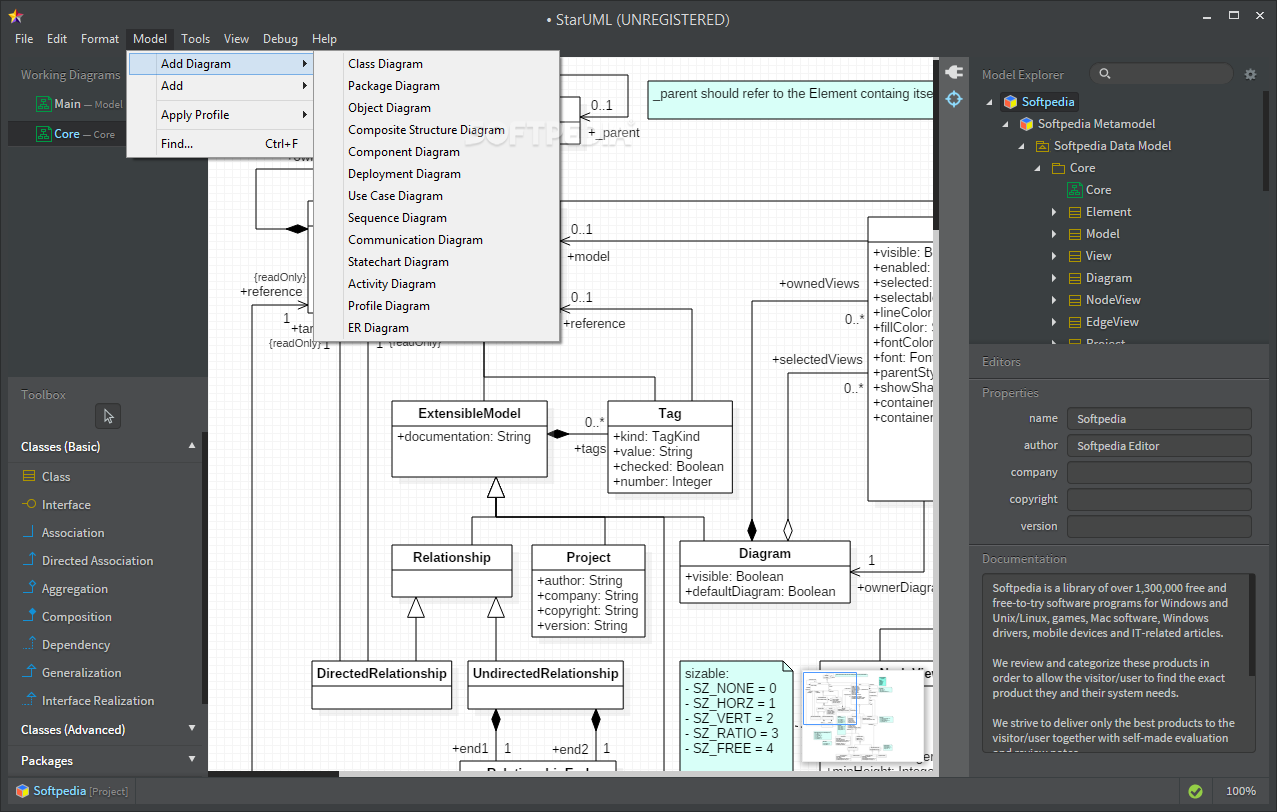This screenshot has height=812, width=1277.
Task: Collapse the Softpedia root tree node
Action: (990, 102)
